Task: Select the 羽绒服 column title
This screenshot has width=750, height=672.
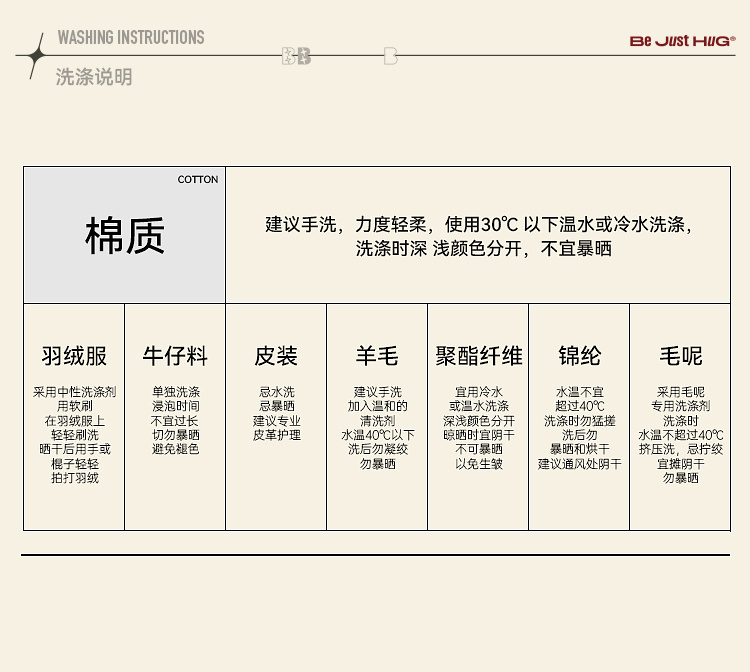Action: (74, 356)
